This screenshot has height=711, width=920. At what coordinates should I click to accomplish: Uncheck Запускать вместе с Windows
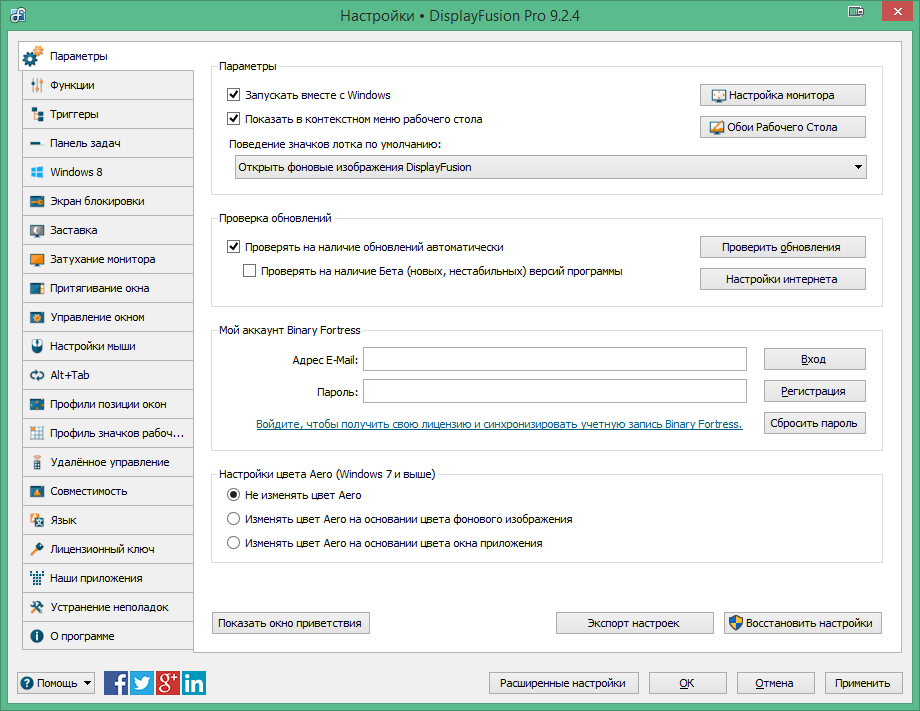coord(233,95)
